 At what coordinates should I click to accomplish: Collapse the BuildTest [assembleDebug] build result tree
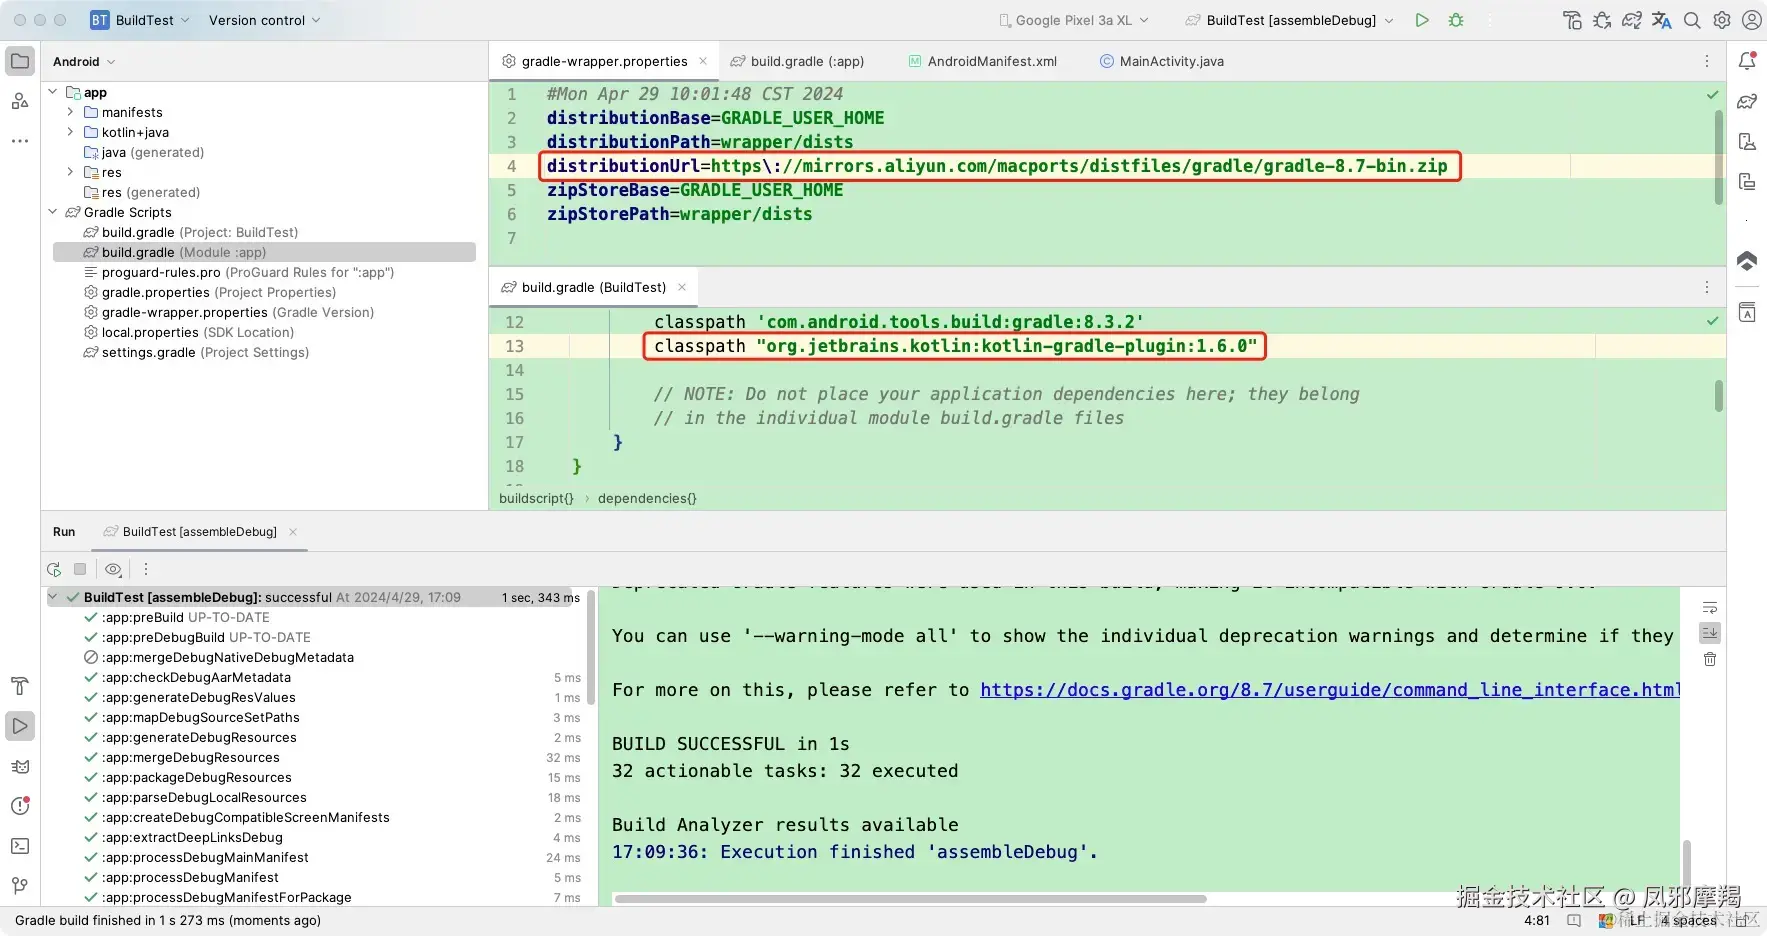point(53,597)
